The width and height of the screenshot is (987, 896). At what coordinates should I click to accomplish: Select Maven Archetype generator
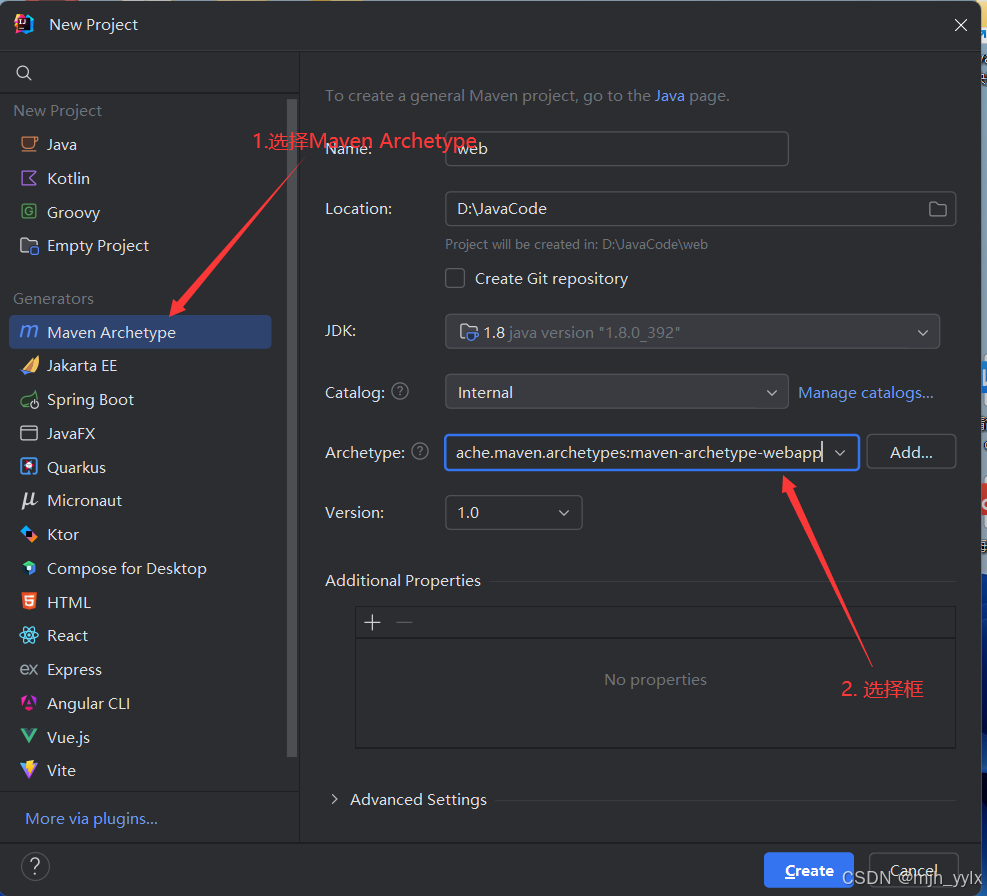coord(140,332)
